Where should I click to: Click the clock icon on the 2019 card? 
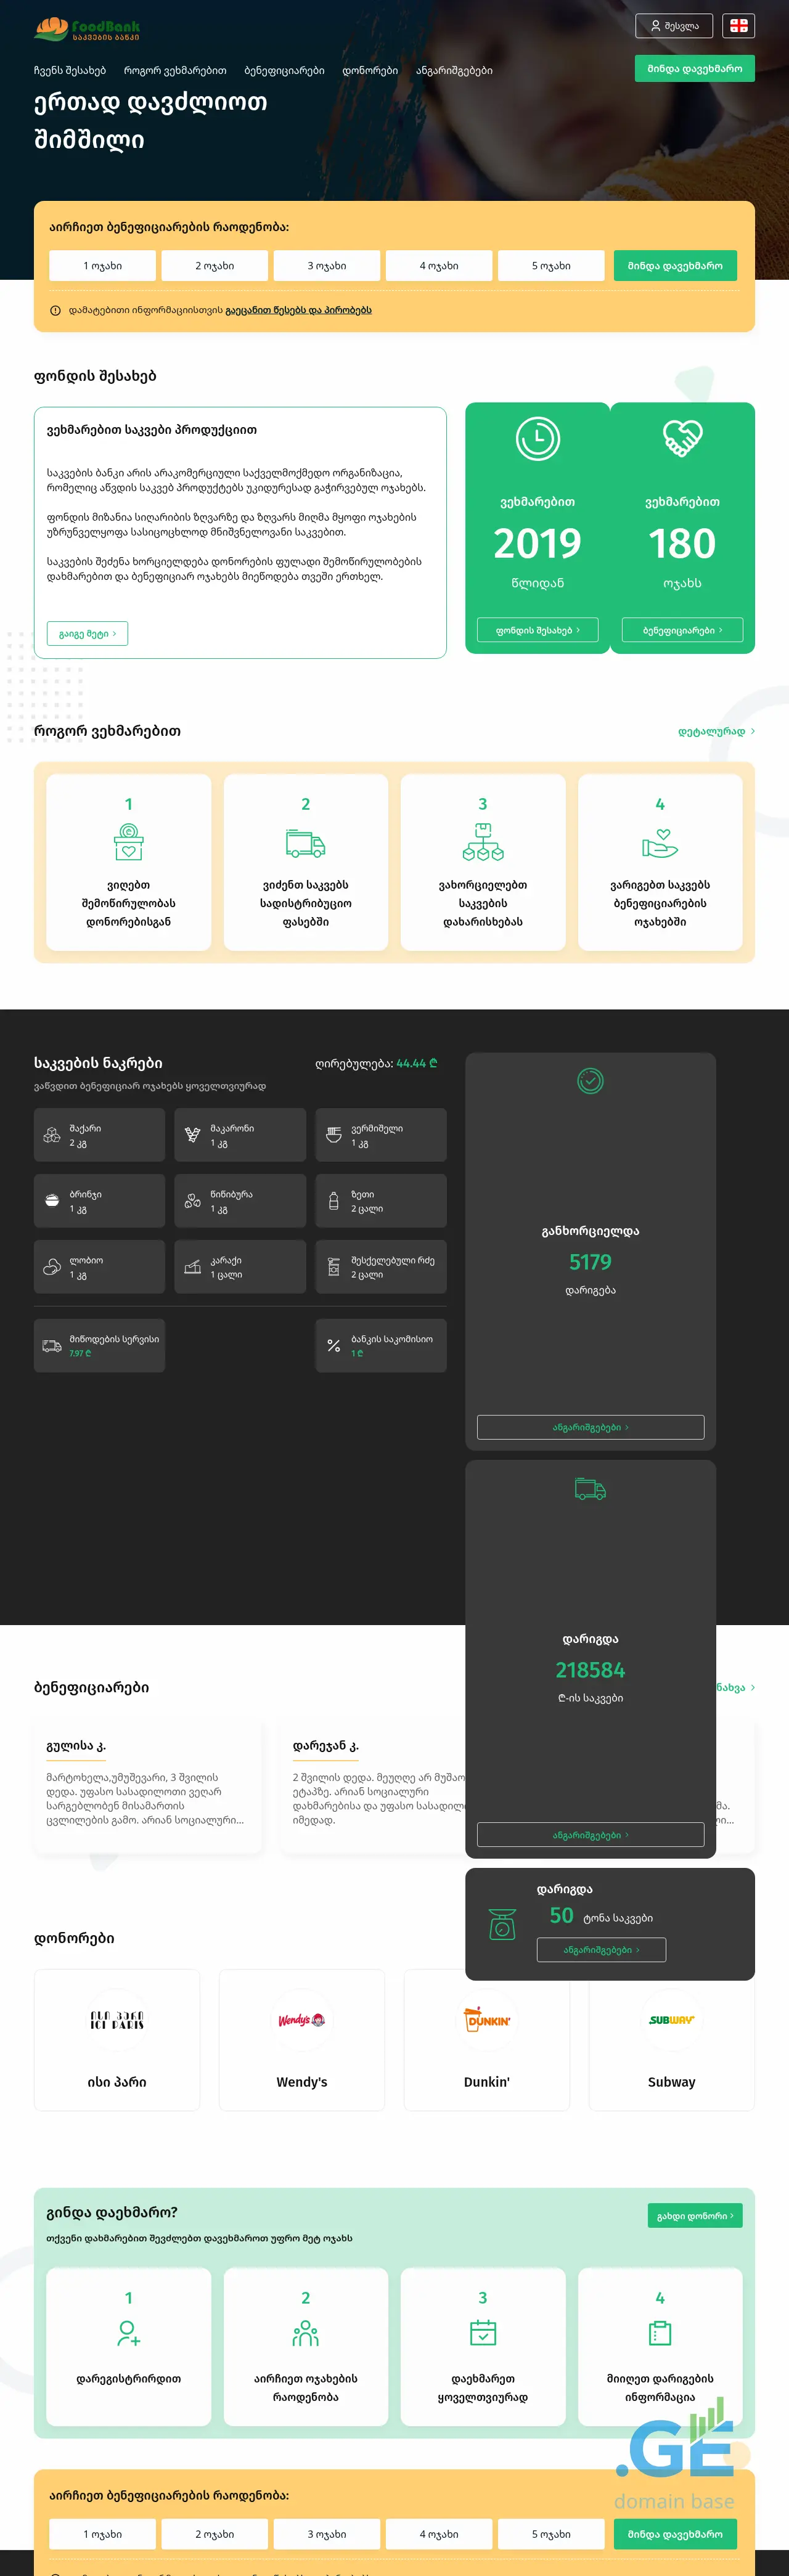537,439
